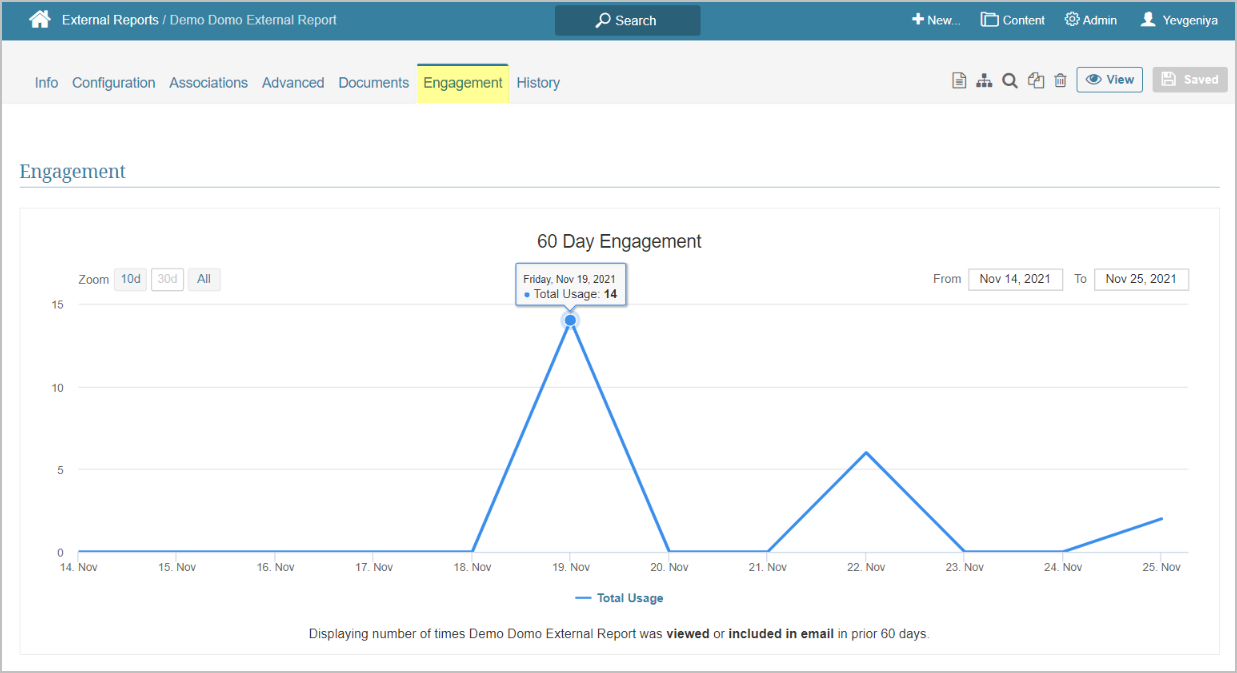Expand the Content menu
Viewport: 1237px width, 673px height.
[1012, 20]
